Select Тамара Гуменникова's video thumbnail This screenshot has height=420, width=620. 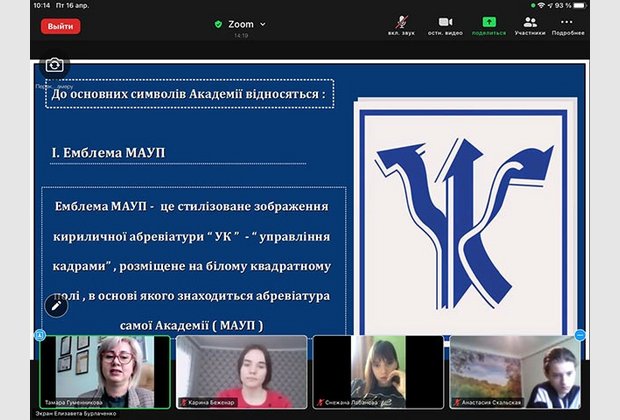(x=105, y=371)
